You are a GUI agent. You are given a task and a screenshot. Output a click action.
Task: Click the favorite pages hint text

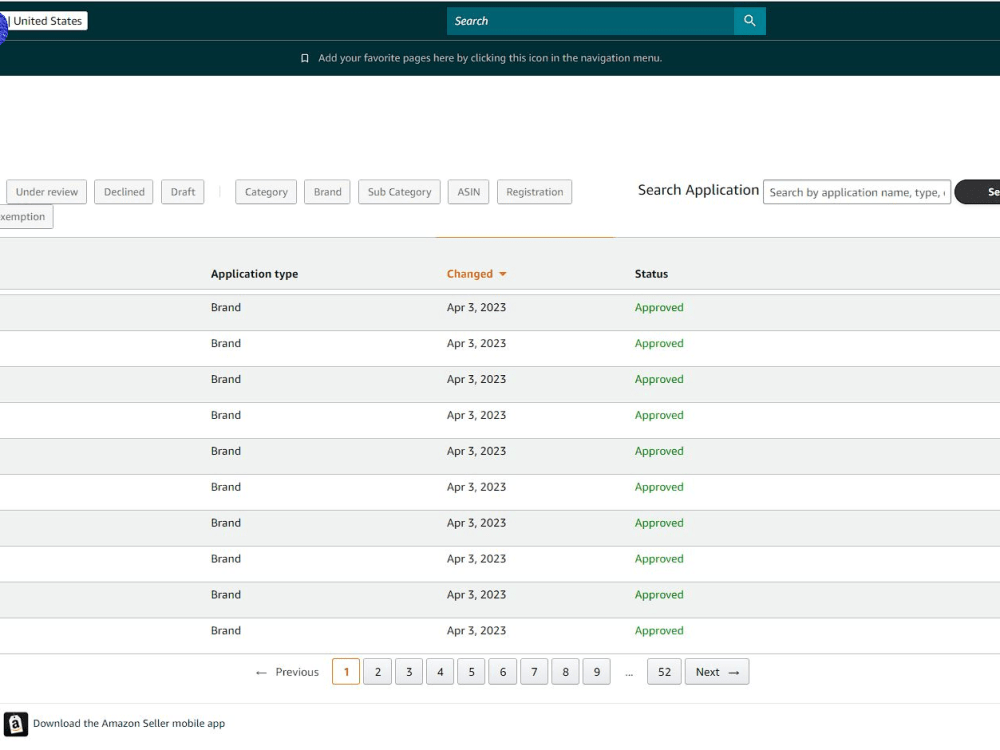click(x=490, y=58)
